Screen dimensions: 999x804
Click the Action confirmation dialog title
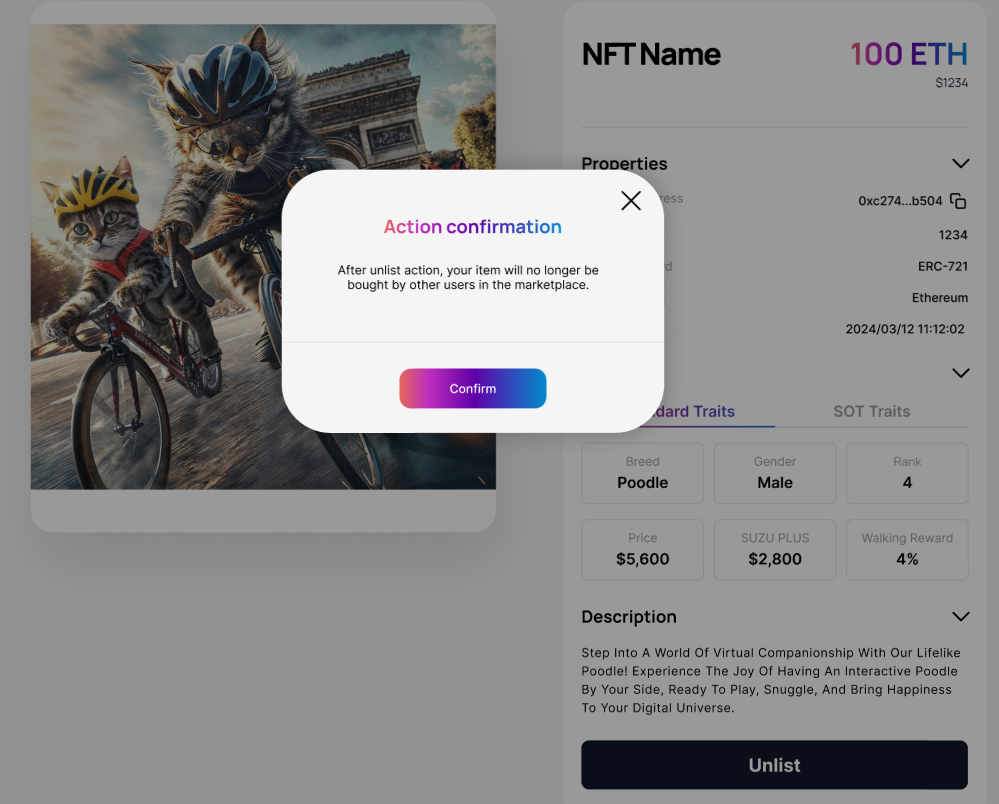tap(472, 227)
